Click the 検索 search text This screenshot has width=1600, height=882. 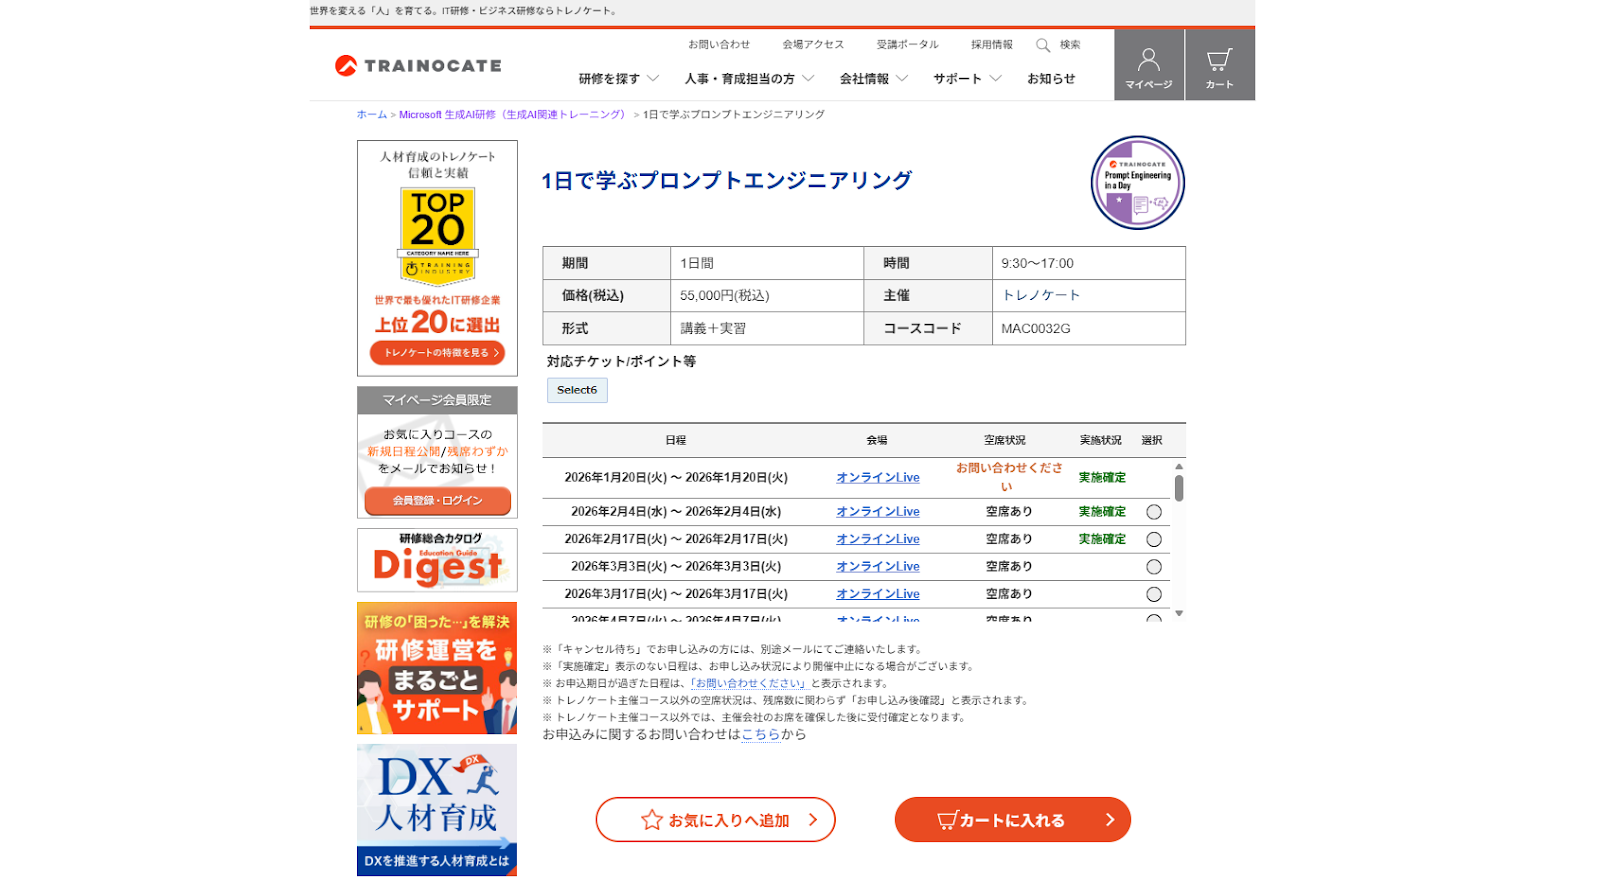pyautogui.click(x=1070, y=45)
